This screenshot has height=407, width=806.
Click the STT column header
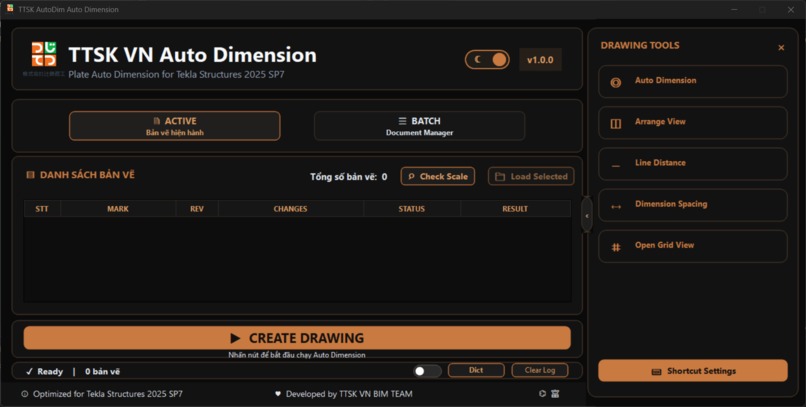[x=42, y=209]
